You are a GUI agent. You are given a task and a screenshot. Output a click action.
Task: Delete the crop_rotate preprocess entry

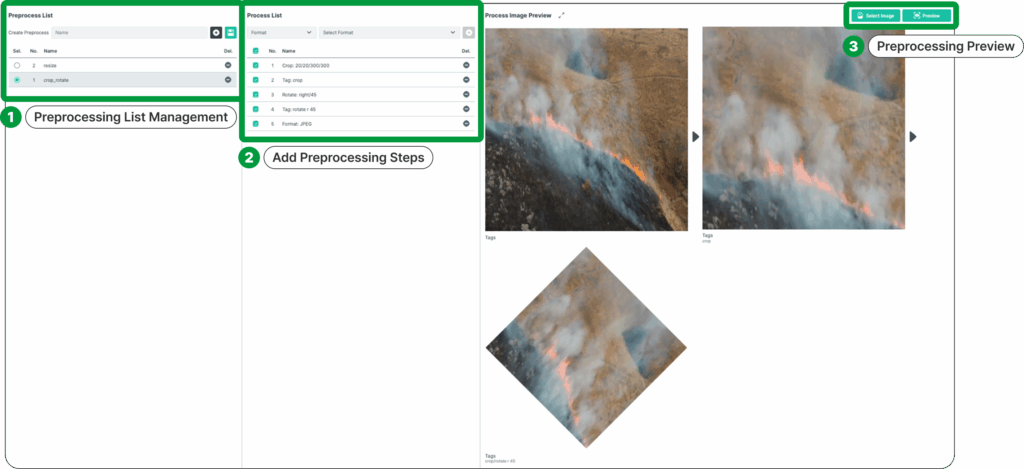[227, 79]
